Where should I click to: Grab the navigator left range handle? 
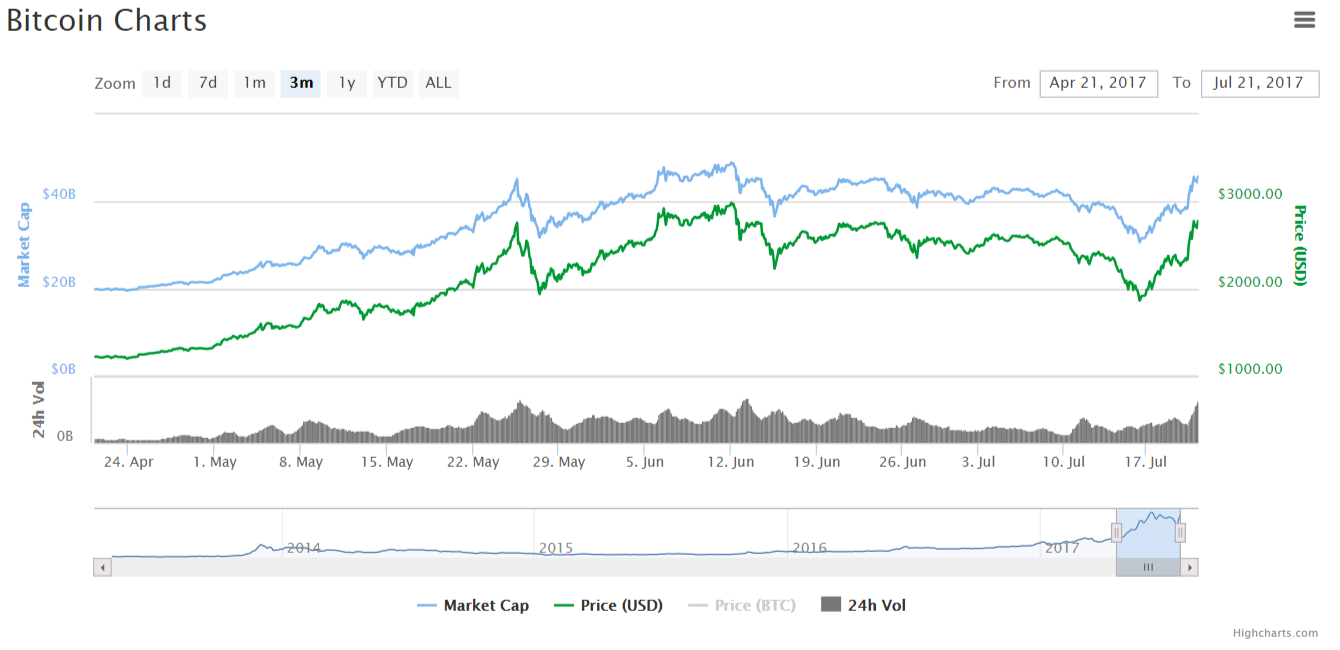click(1116, 533)
